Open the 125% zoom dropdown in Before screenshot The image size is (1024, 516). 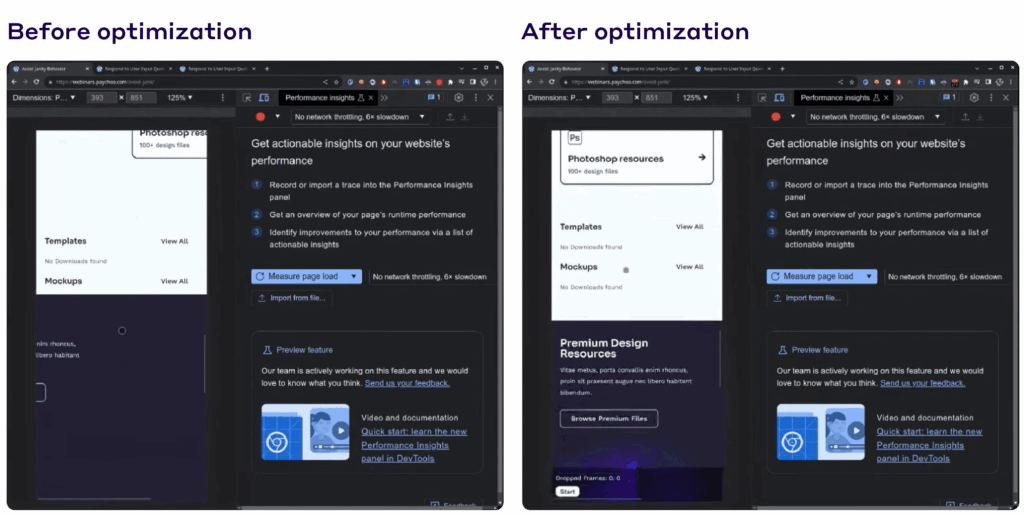(180, 97)
